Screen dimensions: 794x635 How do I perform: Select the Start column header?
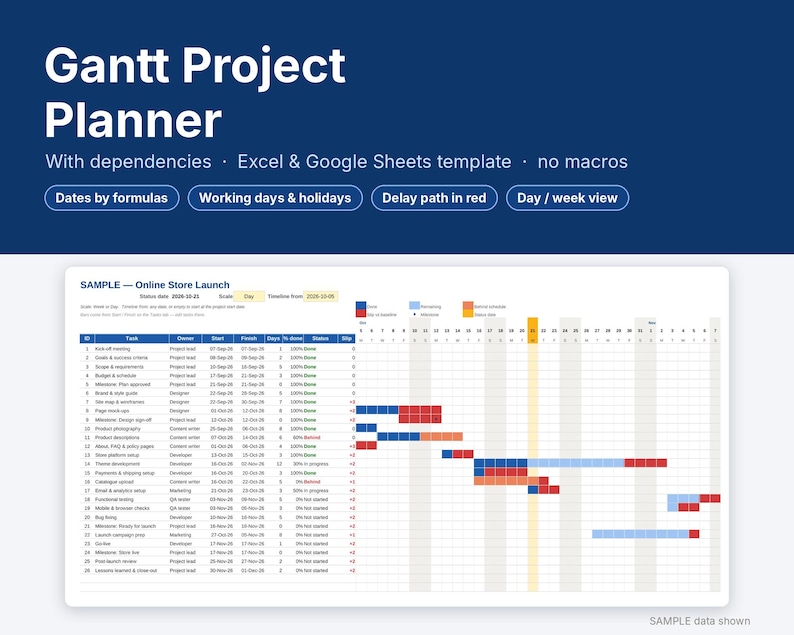[218, 338]
